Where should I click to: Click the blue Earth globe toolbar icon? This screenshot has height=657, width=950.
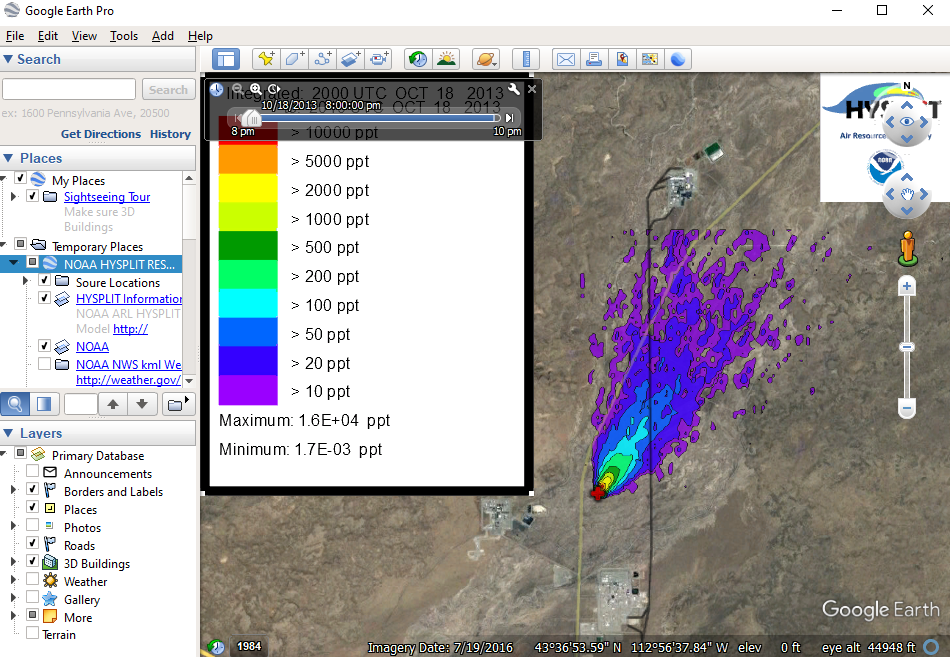pyautogui.click(x=678, y=59)
